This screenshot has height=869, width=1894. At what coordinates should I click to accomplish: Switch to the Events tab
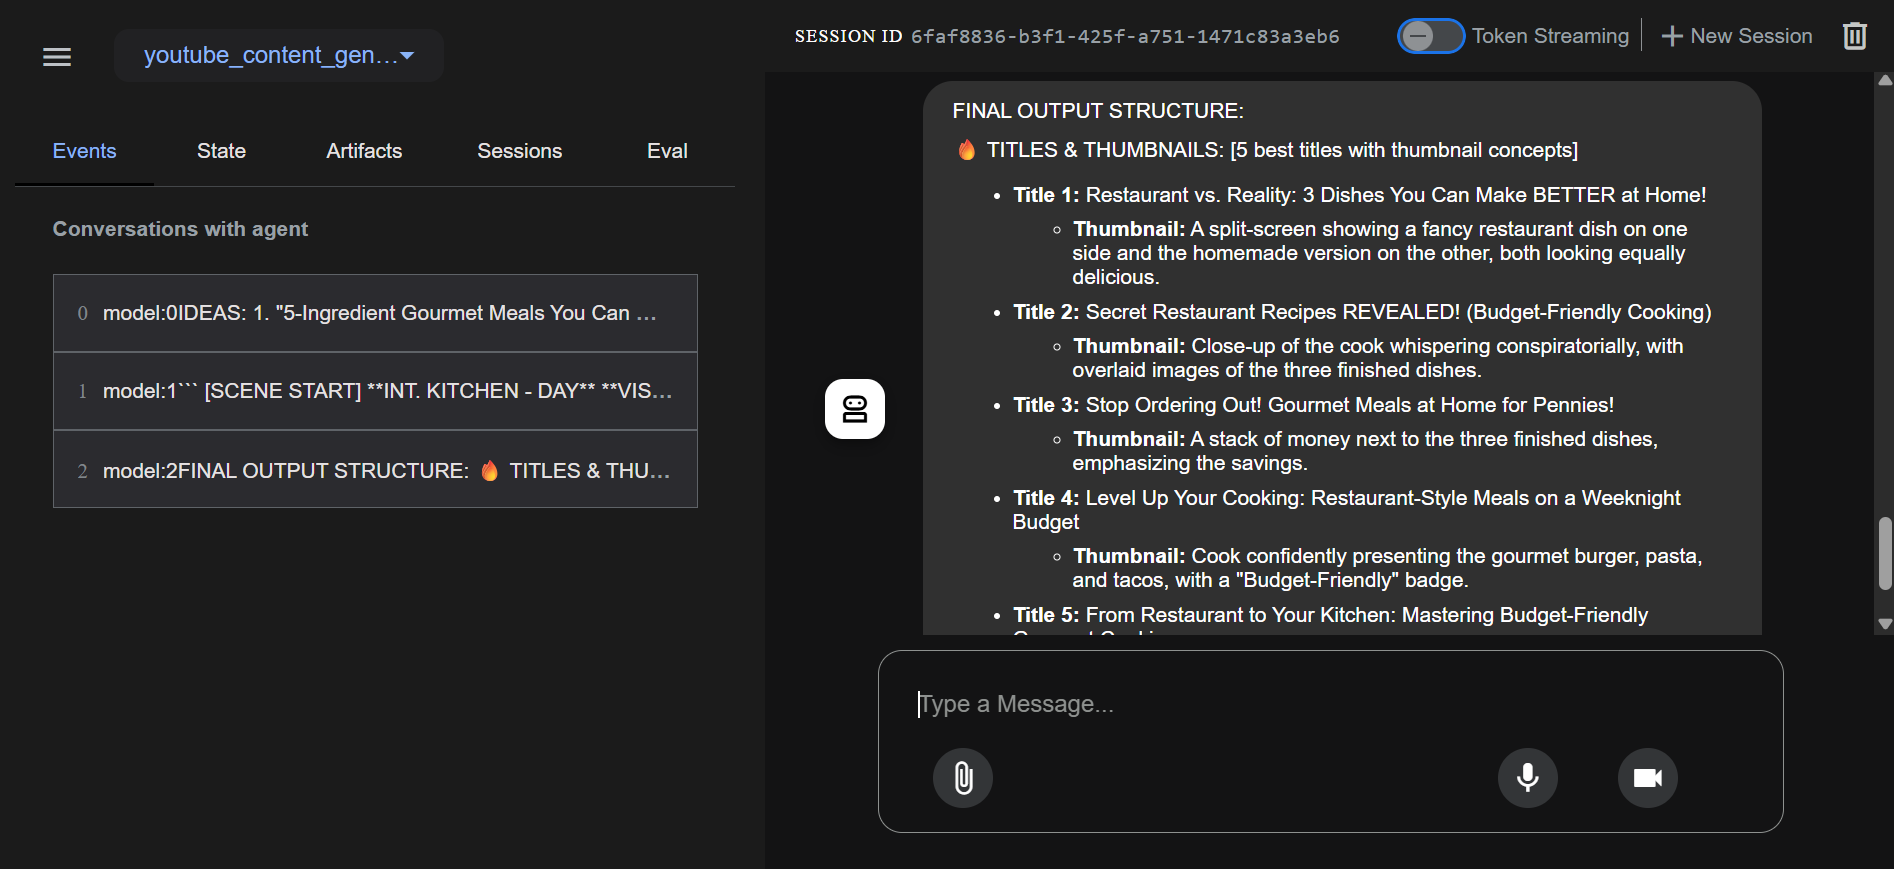(84, 151)
